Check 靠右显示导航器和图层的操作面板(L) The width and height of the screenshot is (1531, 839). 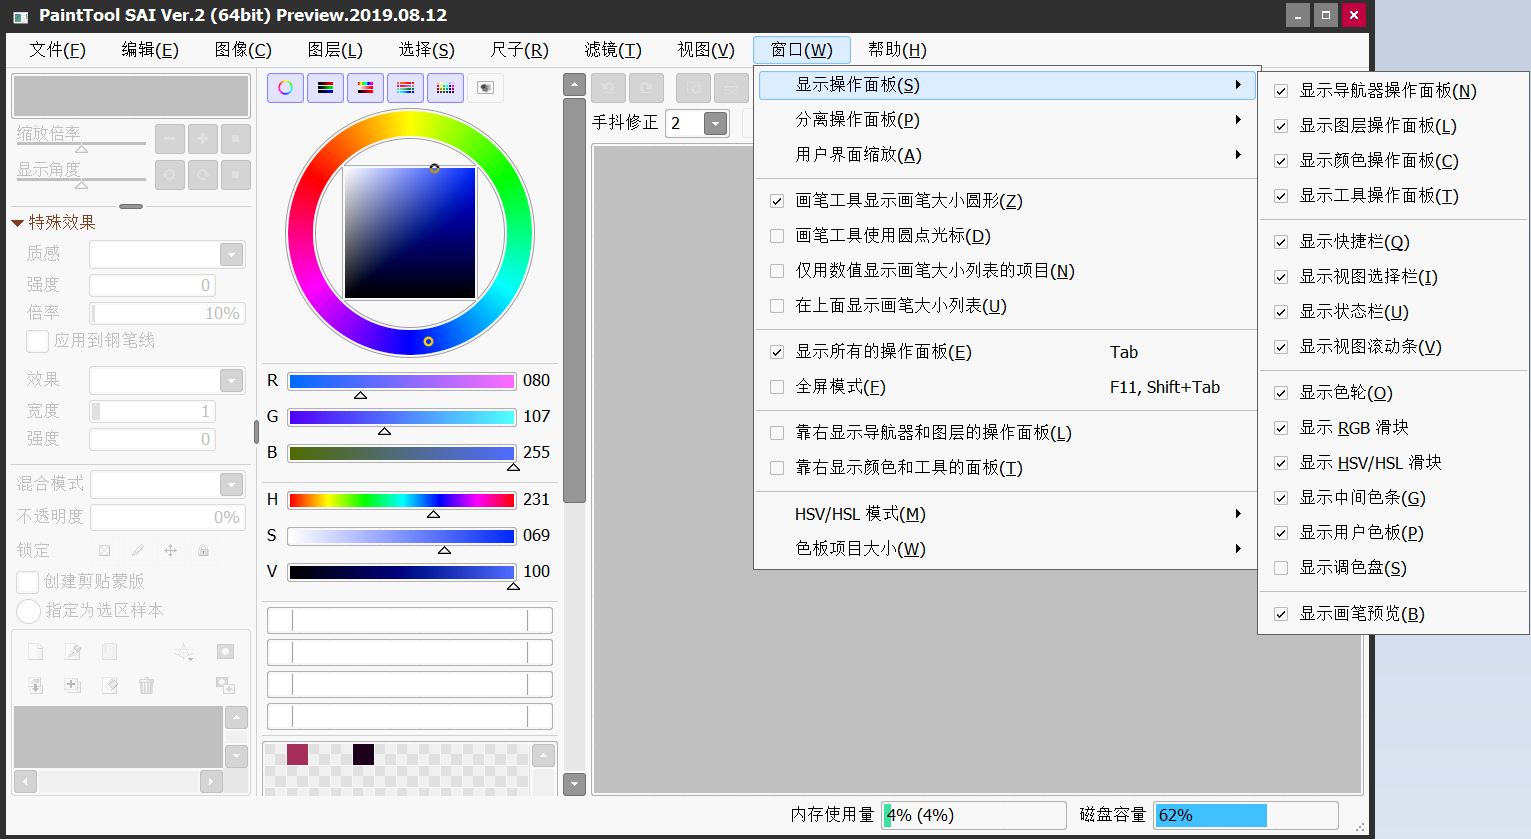[x=777, y=433]
